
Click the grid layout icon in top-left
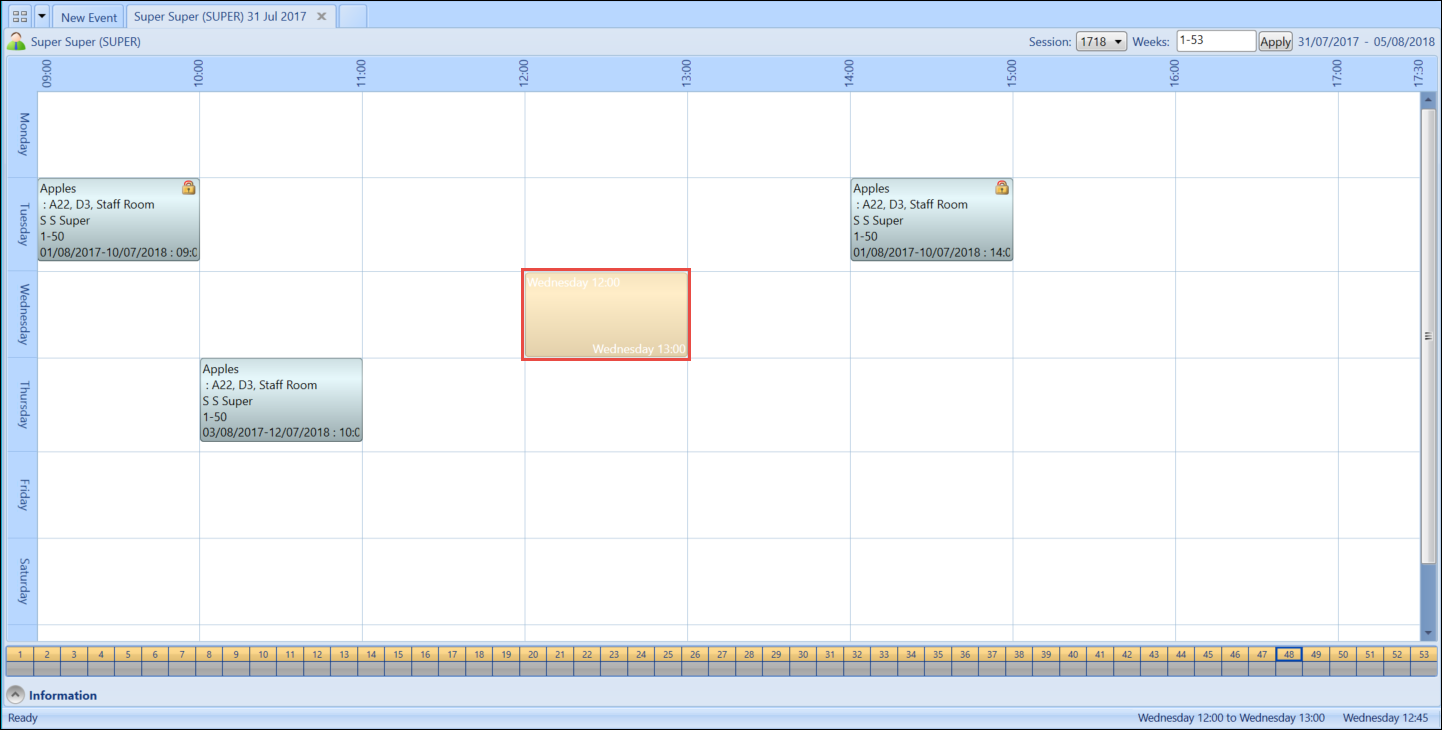click(x=19, y=17)
